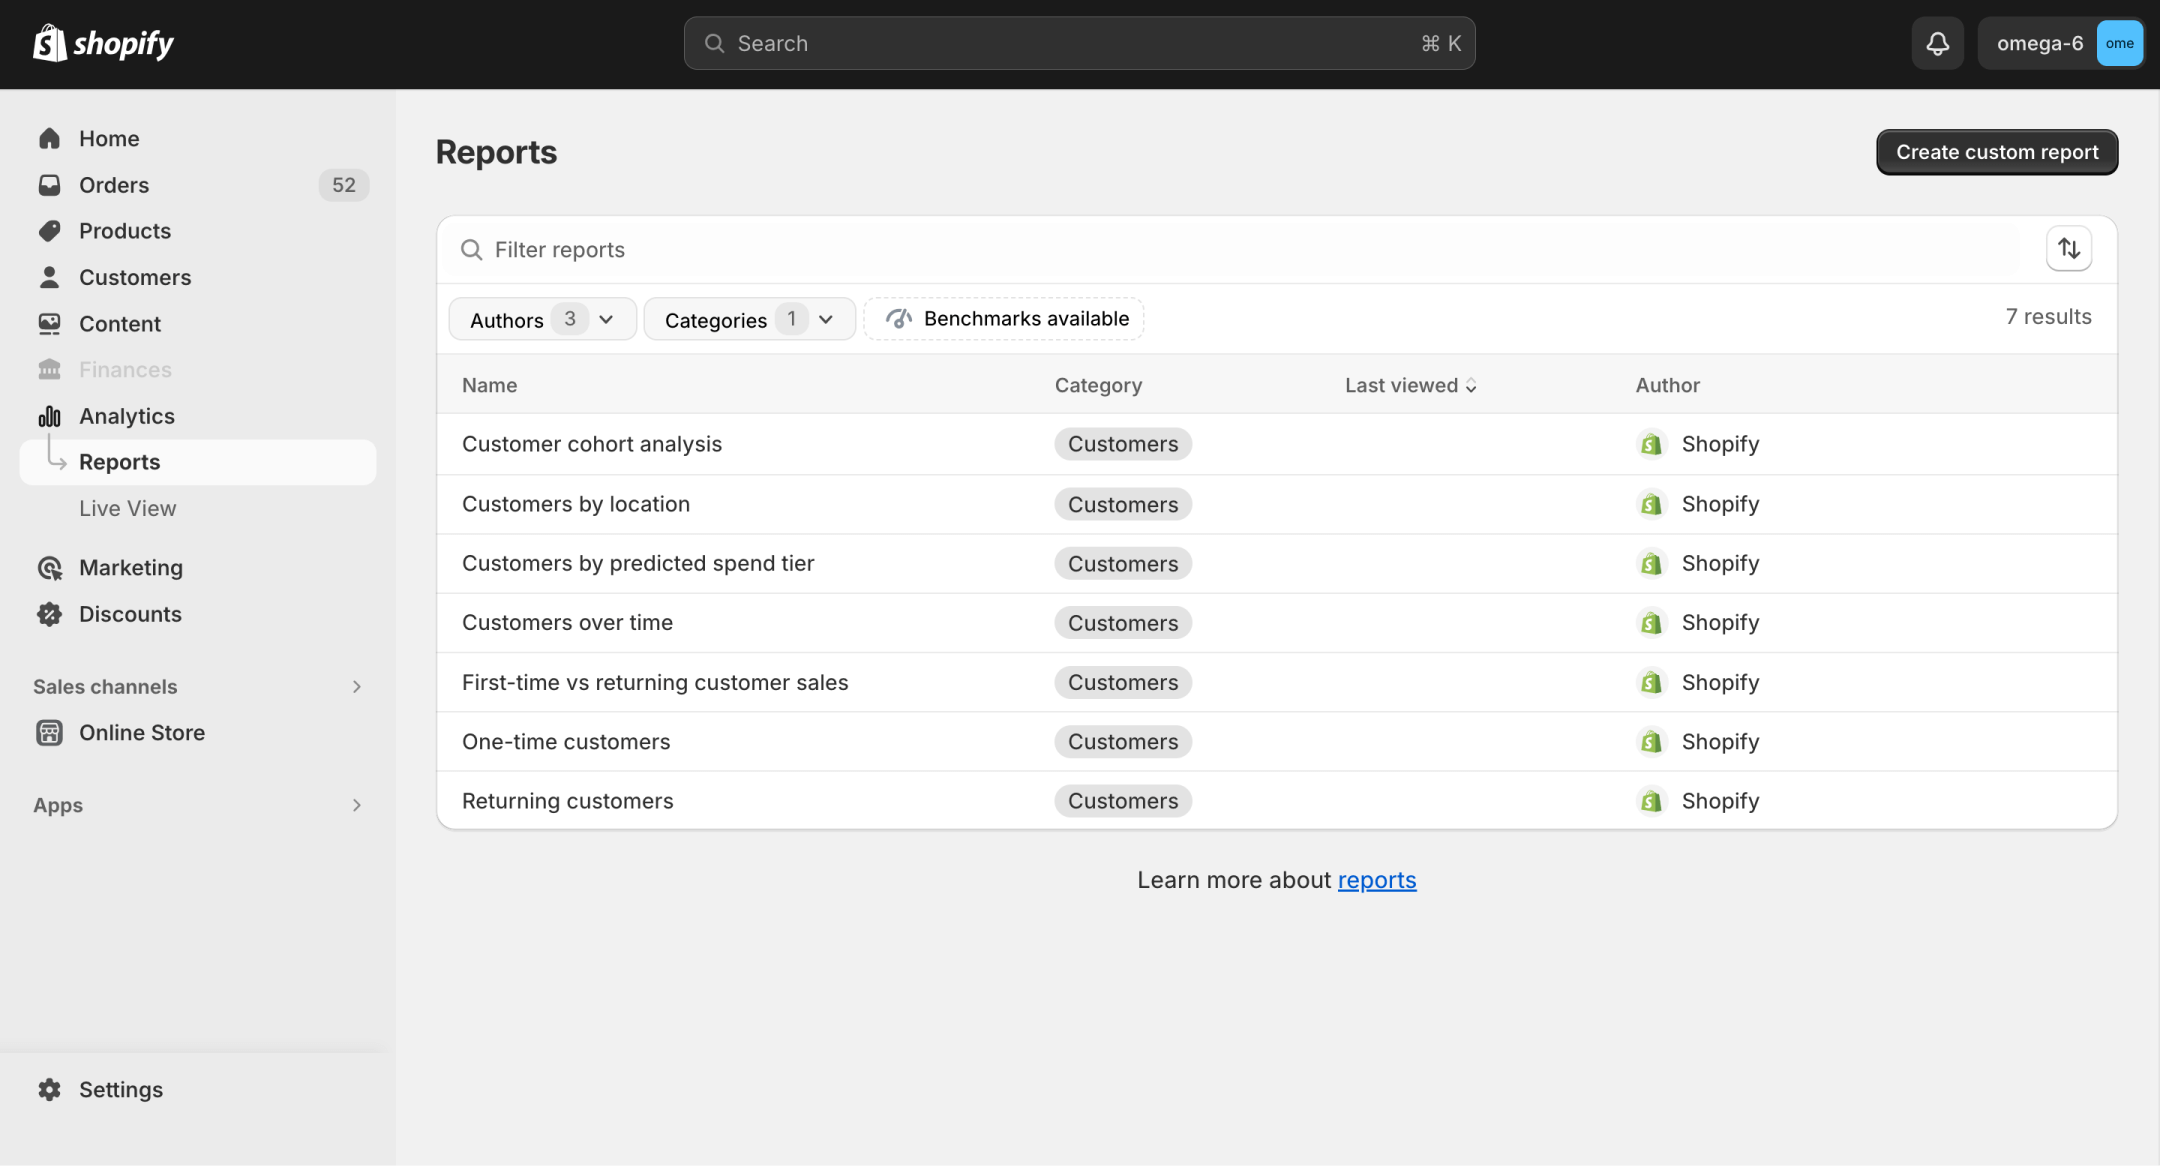Click the Products tag icon
This screenshot has height=1166, width=2160.
click(49, 231)
